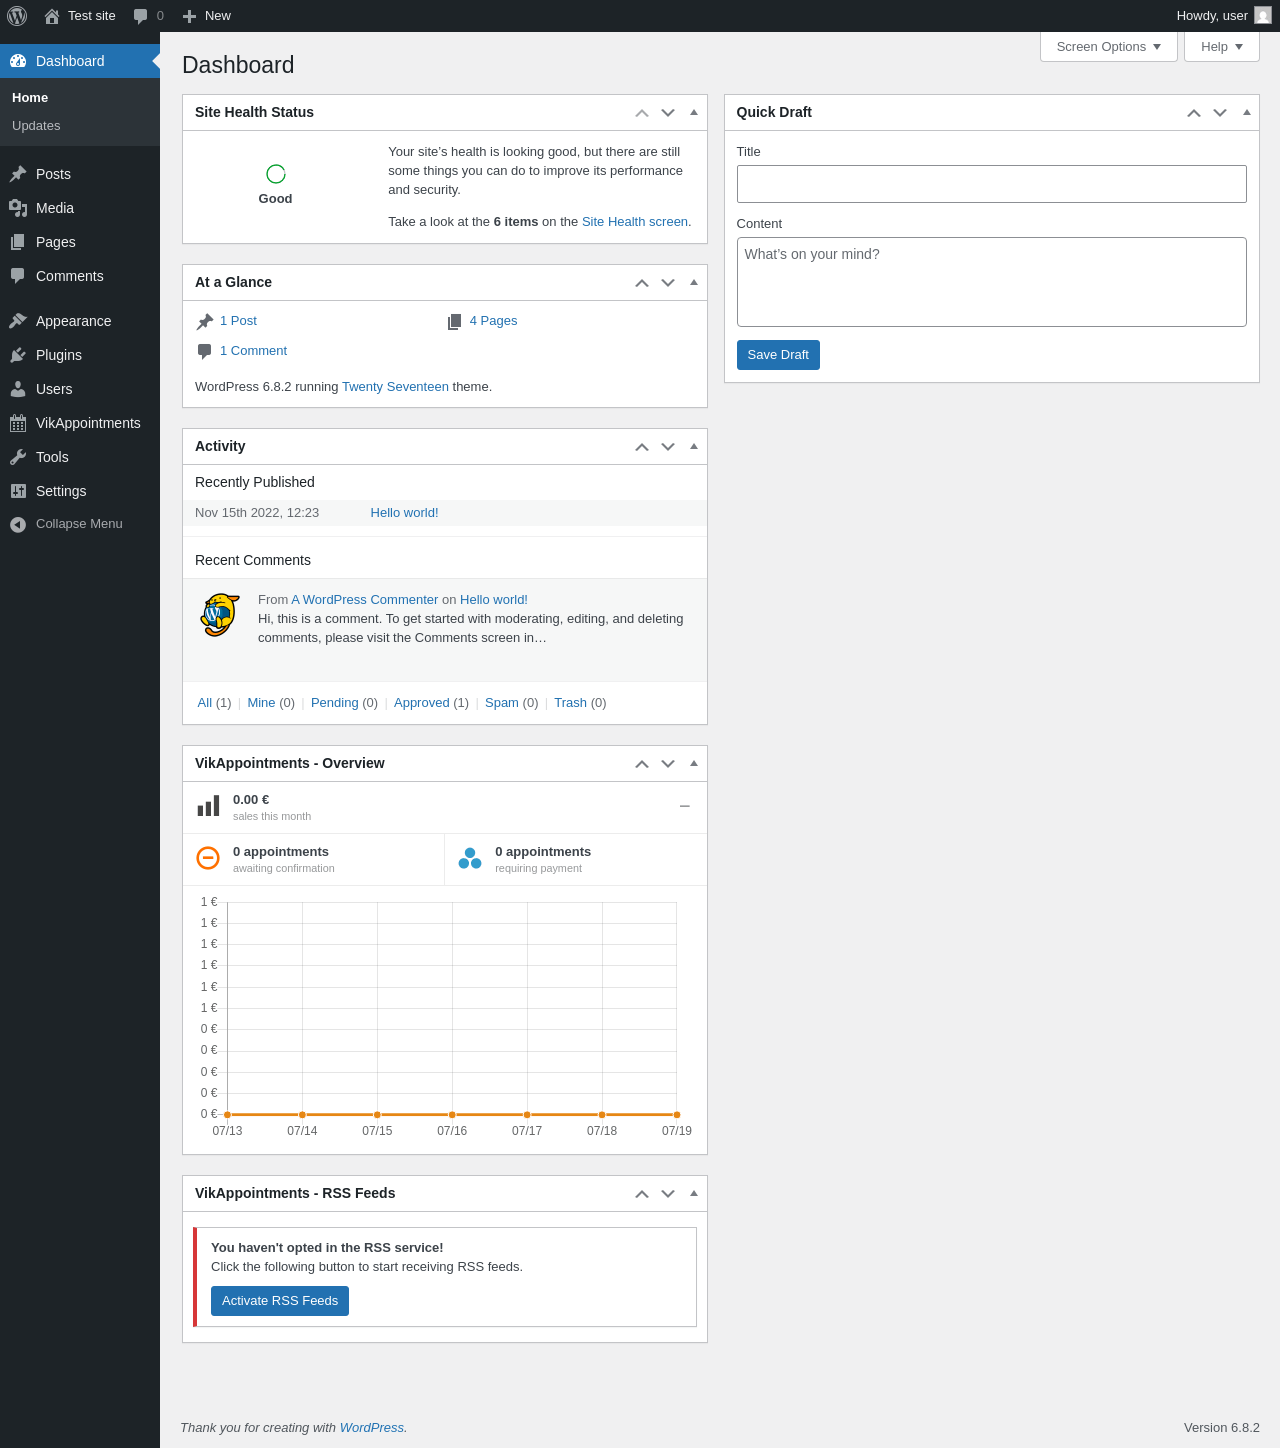1280x1448 pixels.
Task: Click the 07/16 data point on chart
Action: (x=452, y=1114)
